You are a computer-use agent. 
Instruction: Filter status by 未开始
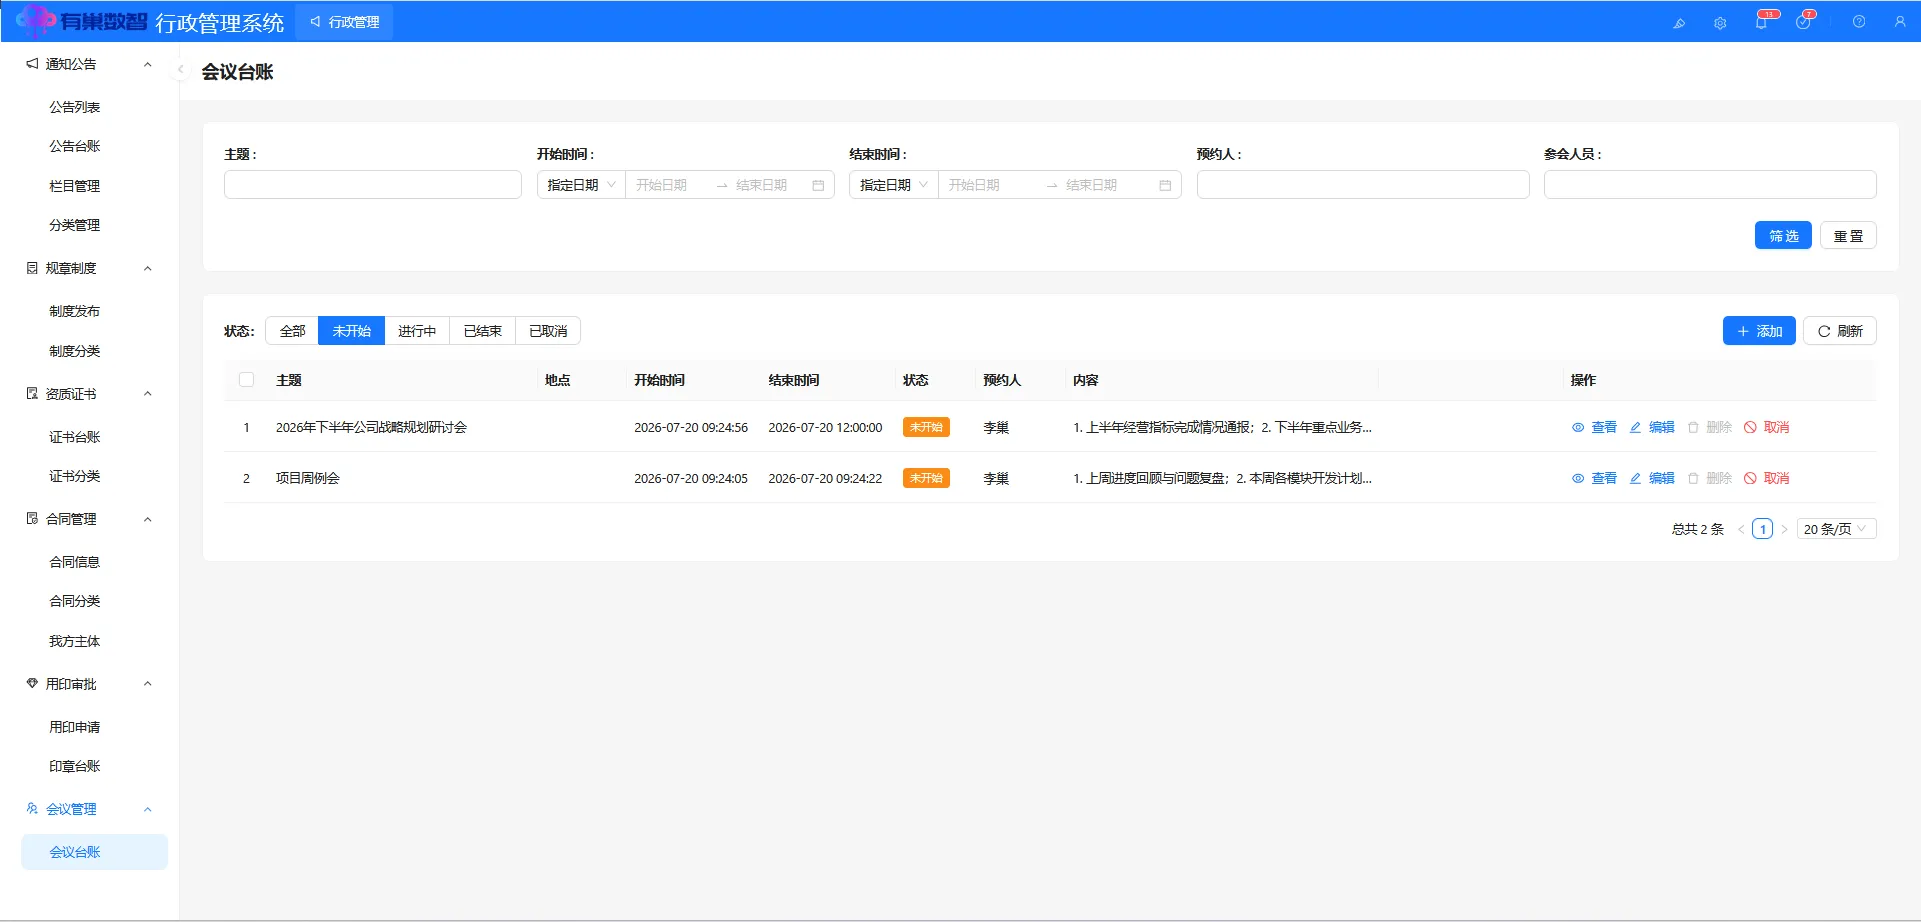coord(351,331)
